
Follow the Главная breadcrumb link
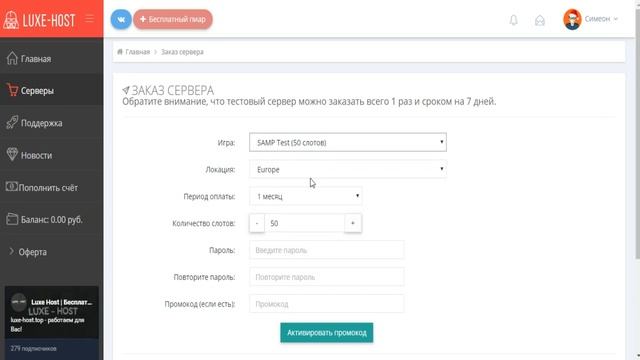pyautogui.click(x=138, y=52)
